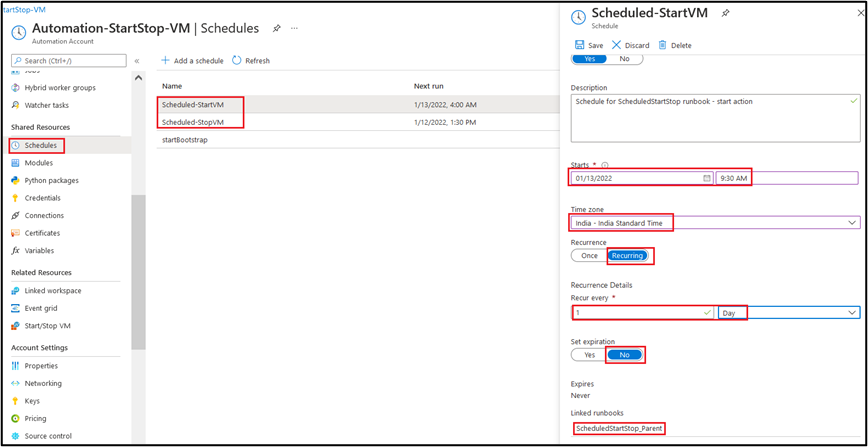Select the startBootstrap schedule row
868x447 pixels.
click(358, 140)
